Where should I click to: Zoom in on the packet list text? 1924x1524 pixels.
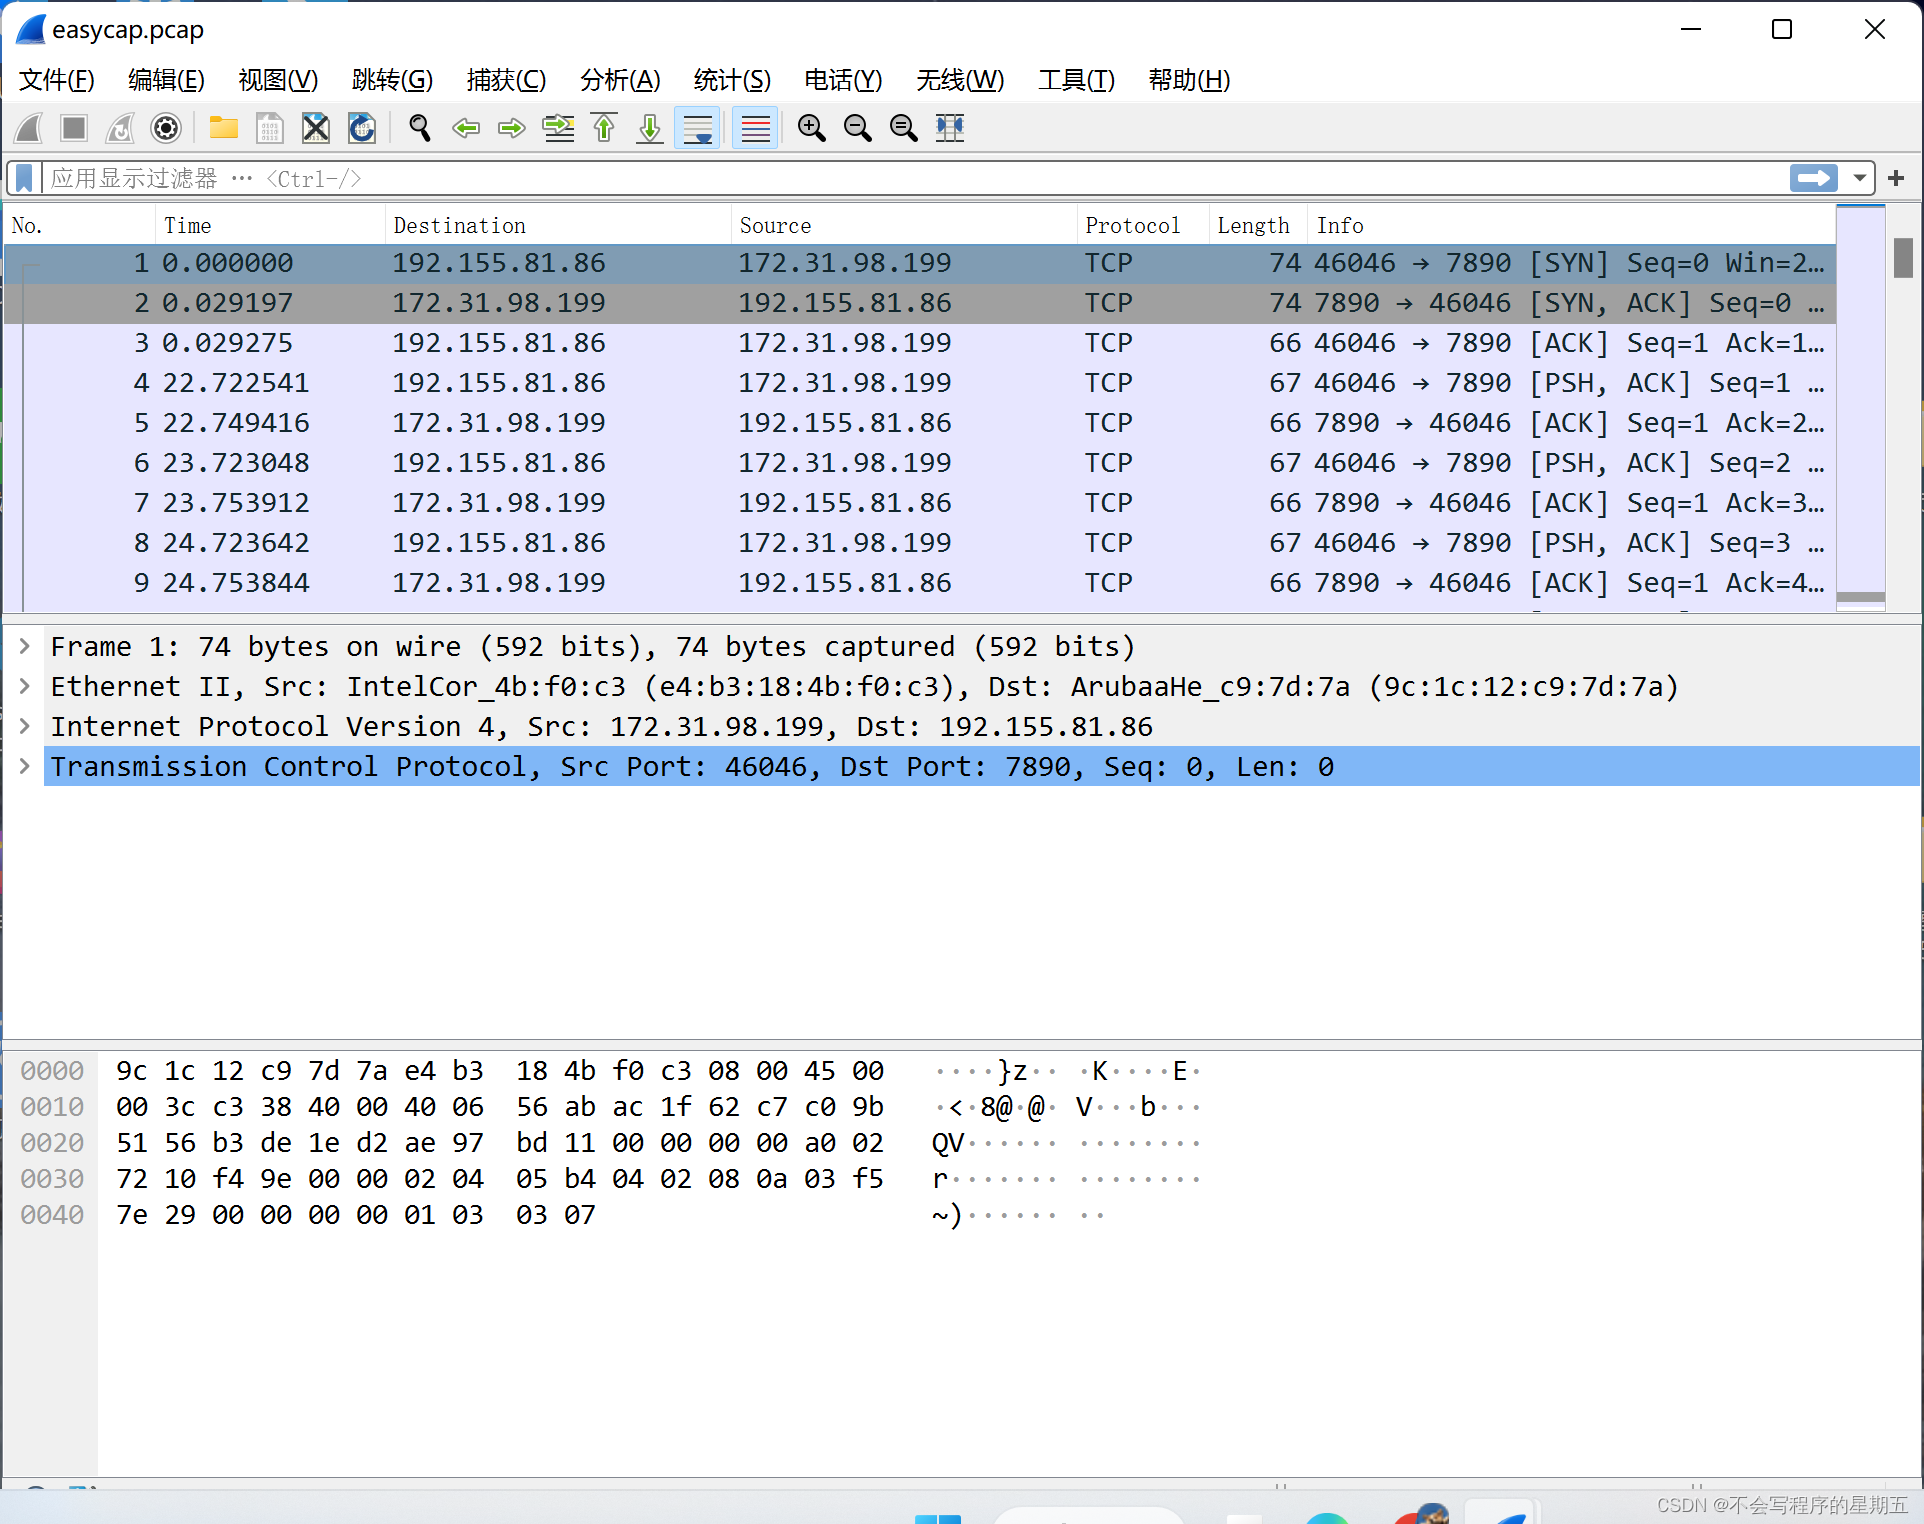pos(811,128)
